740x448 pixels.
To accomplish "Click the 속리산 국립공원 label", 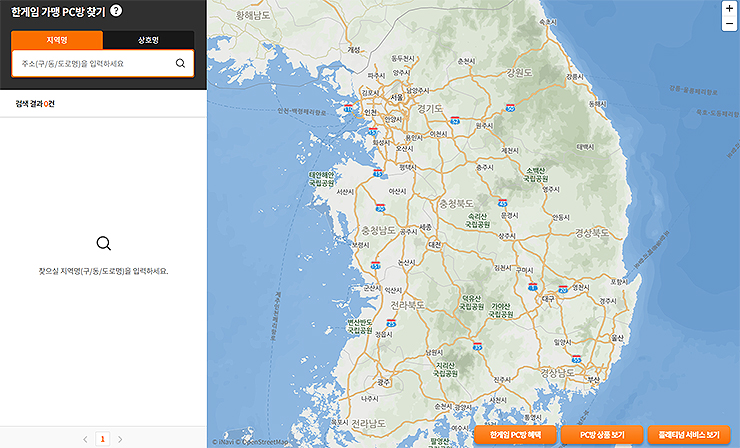I will coord(478,220).
